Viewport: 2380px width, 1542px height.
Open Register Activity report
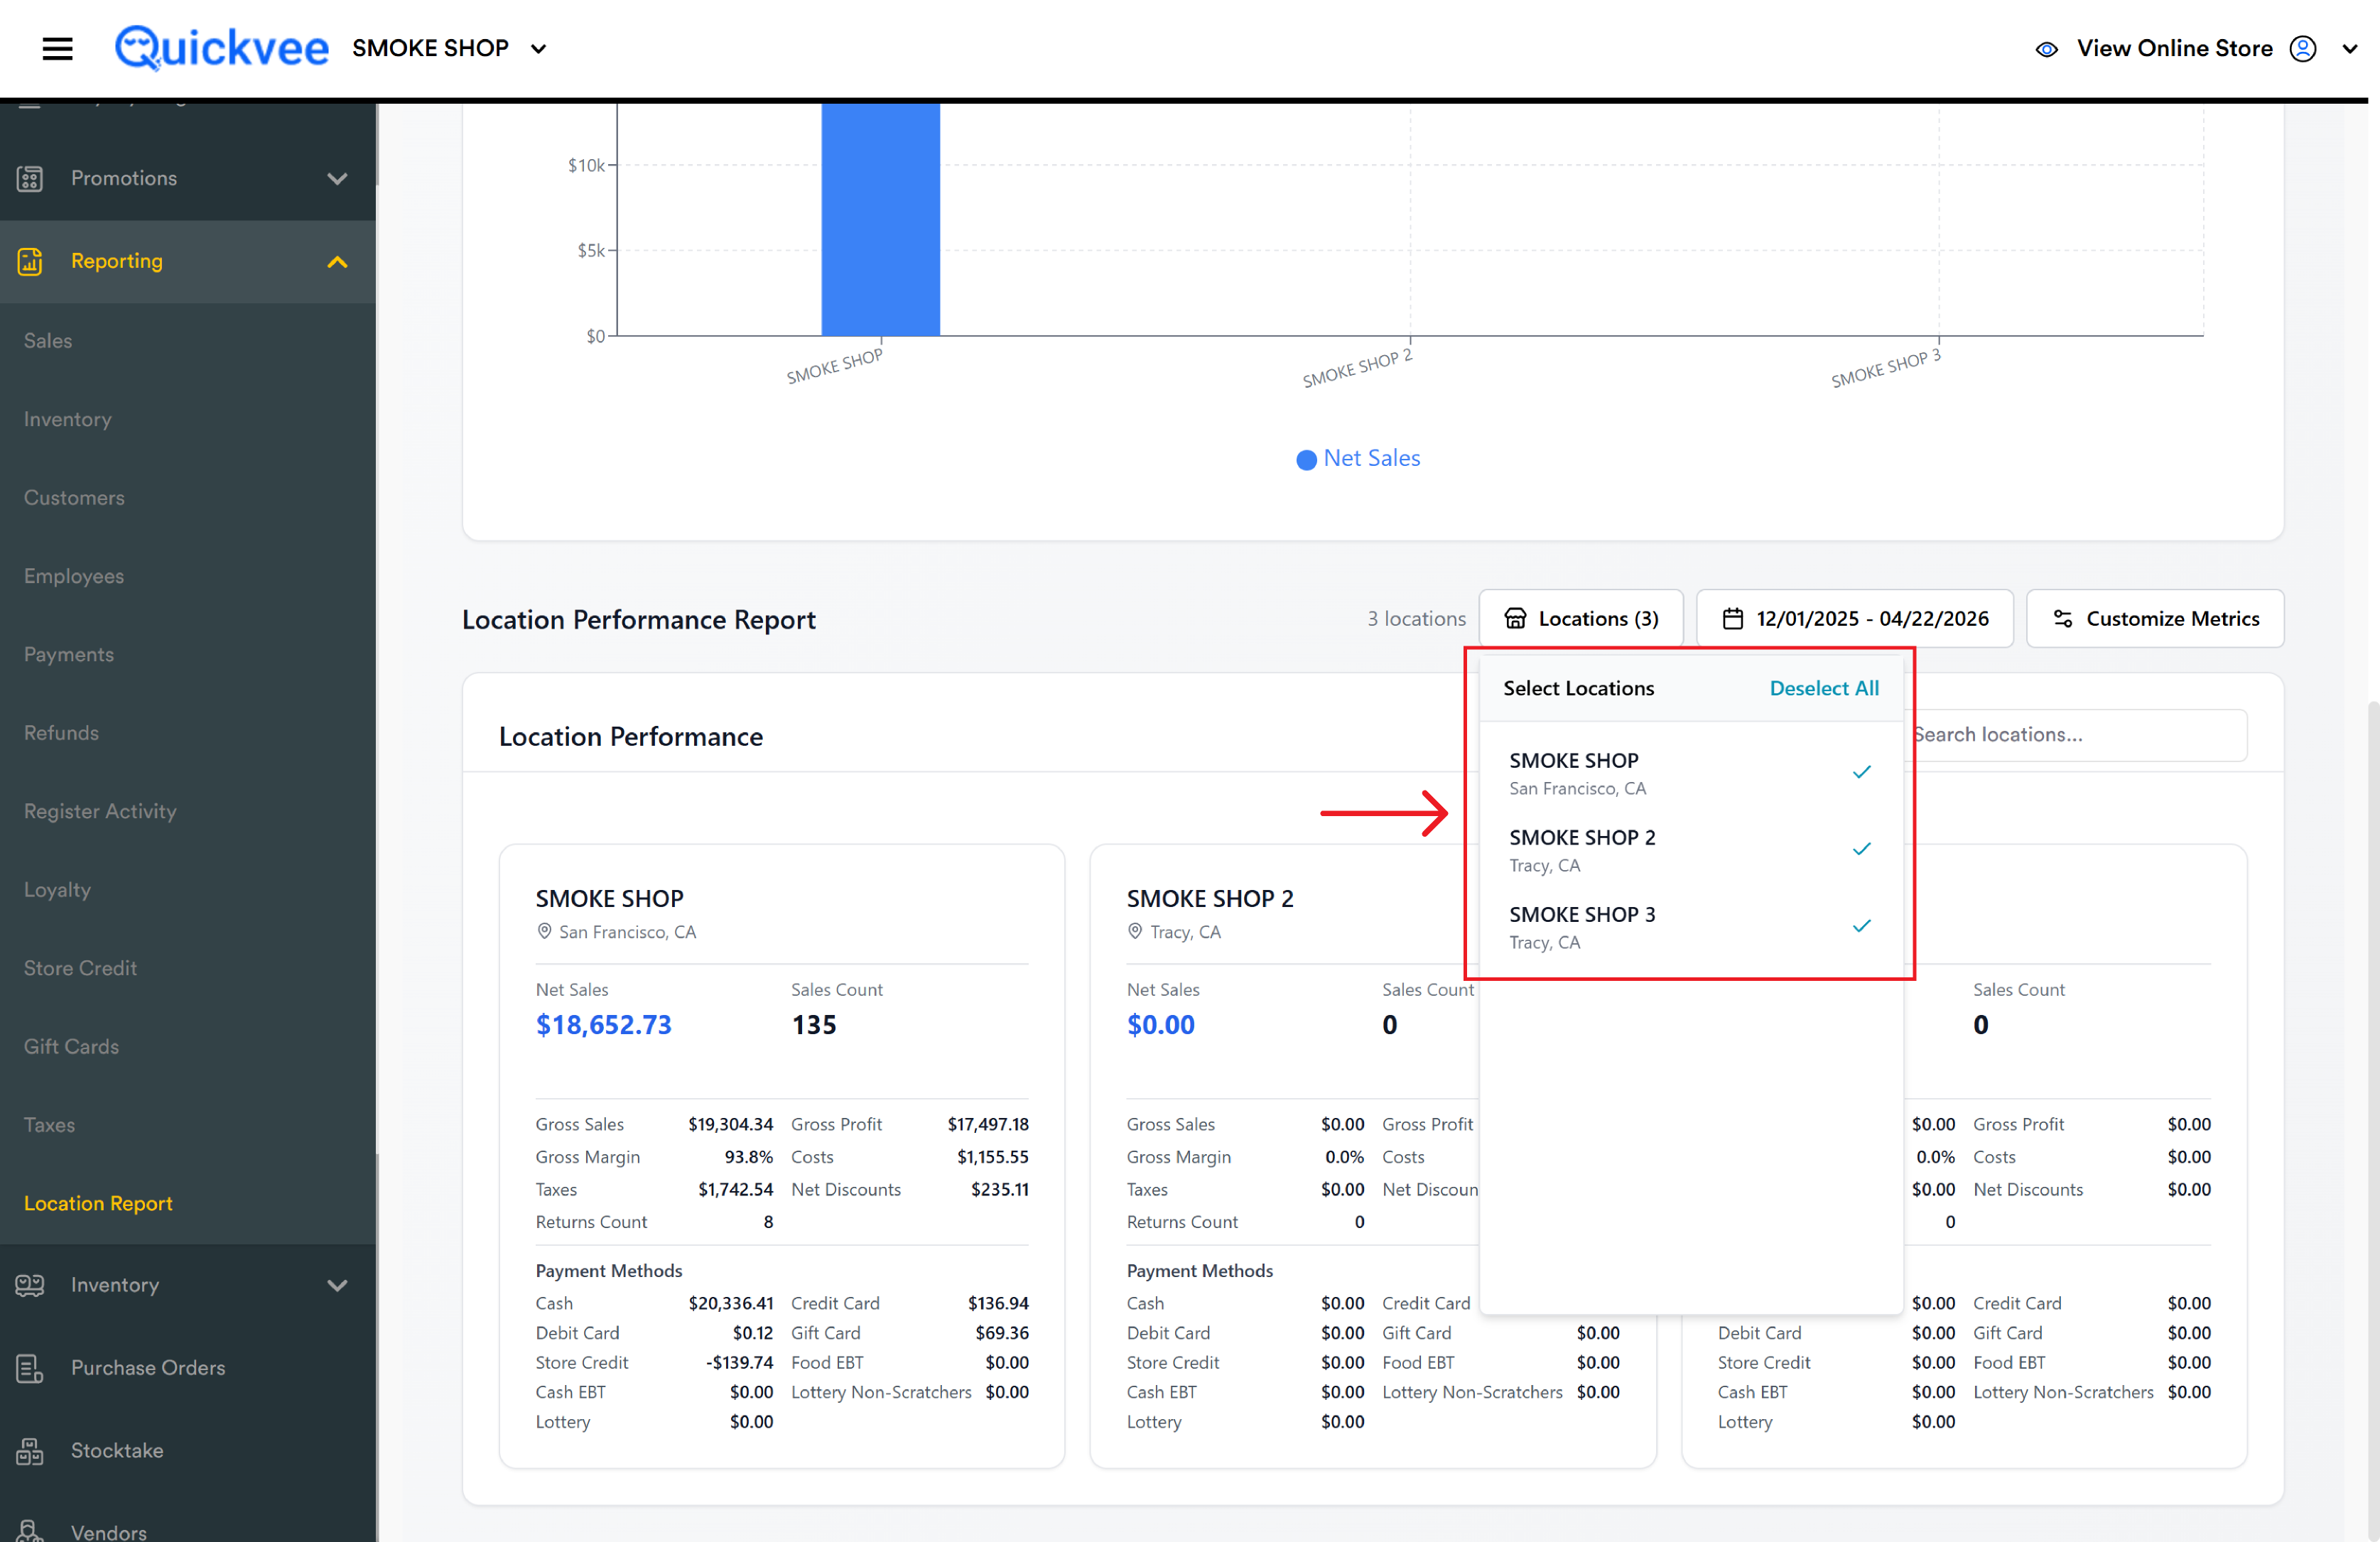(100, 811)
